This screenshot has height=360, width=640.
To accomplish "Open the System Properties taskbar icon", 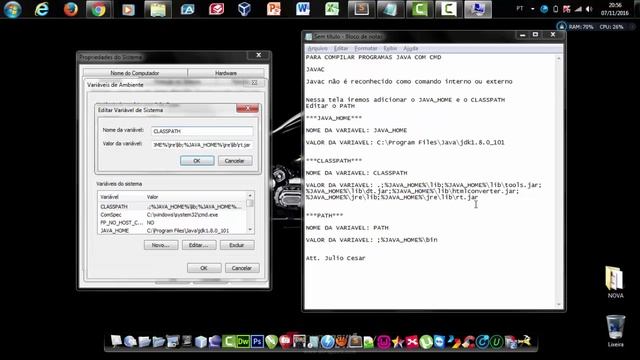I will (478, 9).
